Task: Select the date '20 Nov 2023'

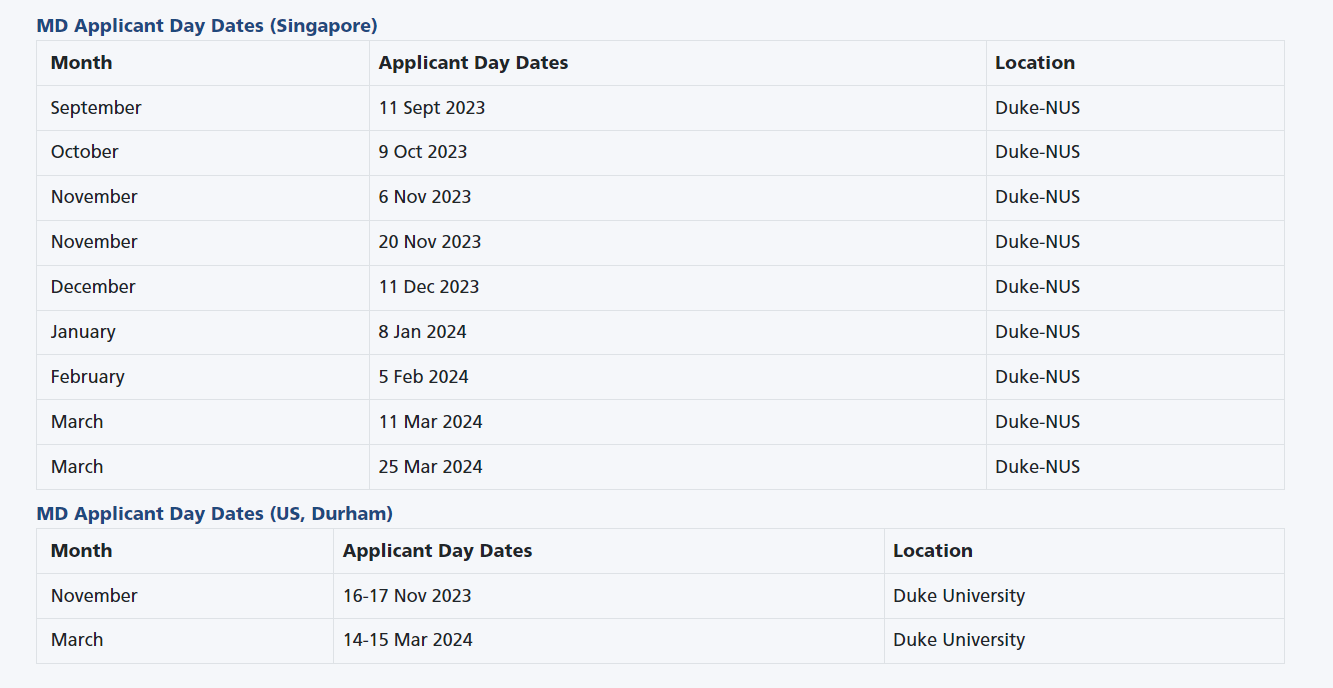Action: (430, 242)
